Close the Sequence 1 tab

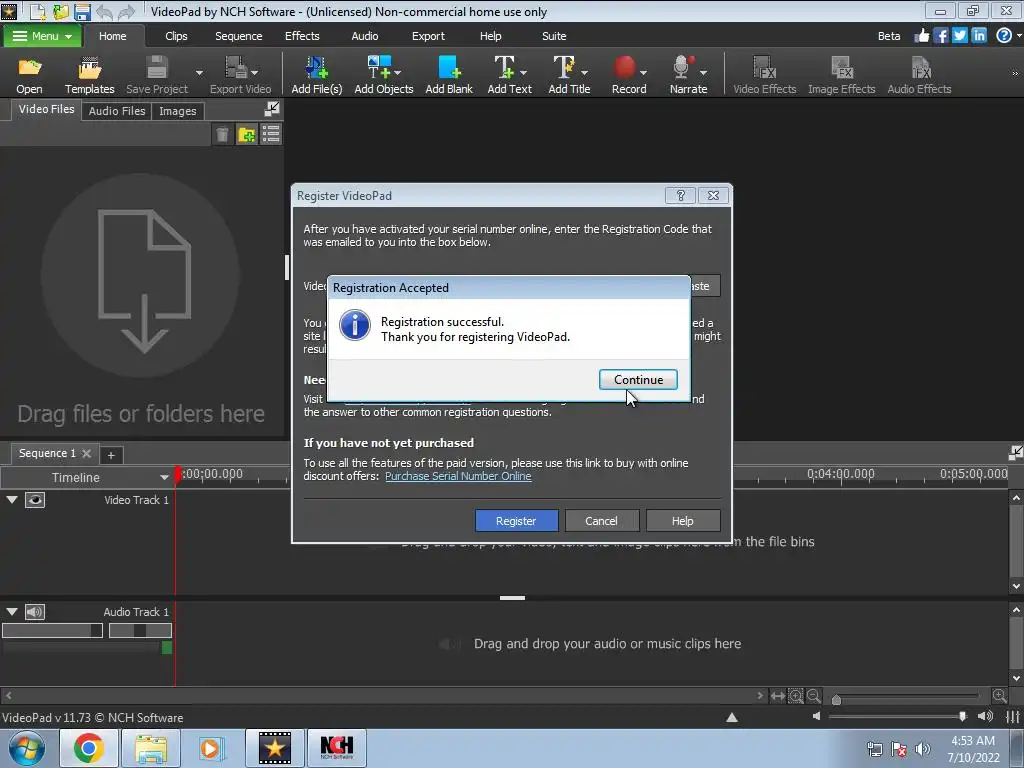pos(86,453)
